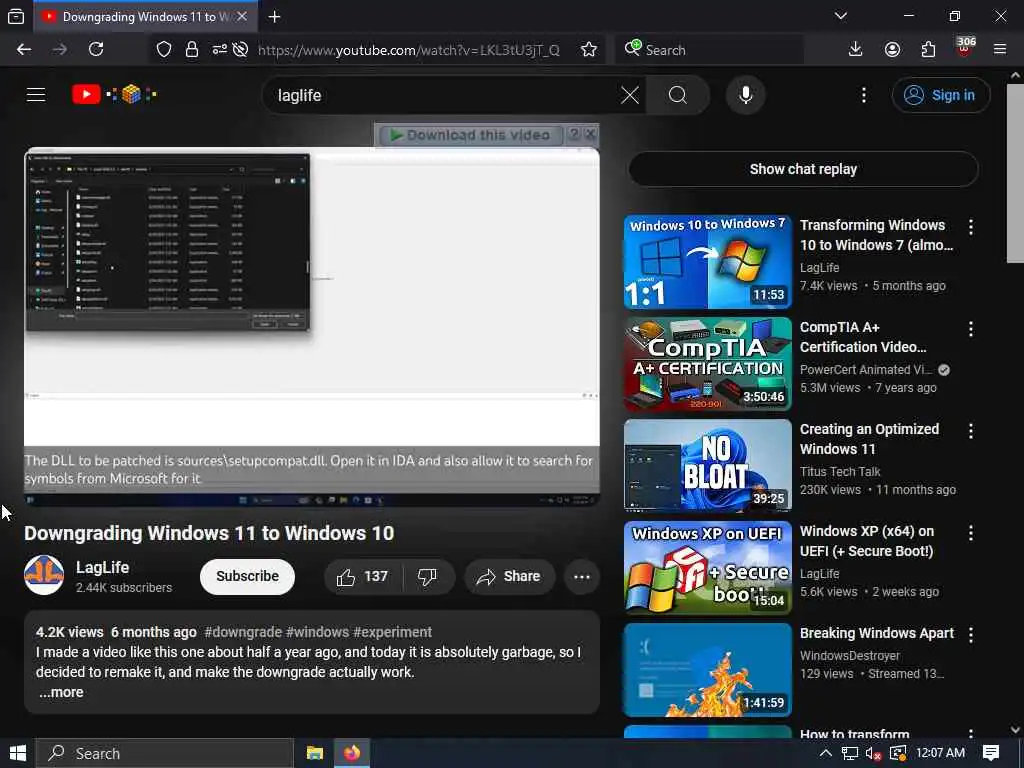Toggle the muted volume tray icon
This screenshot has height=768, width=1024.
point(873,754)
